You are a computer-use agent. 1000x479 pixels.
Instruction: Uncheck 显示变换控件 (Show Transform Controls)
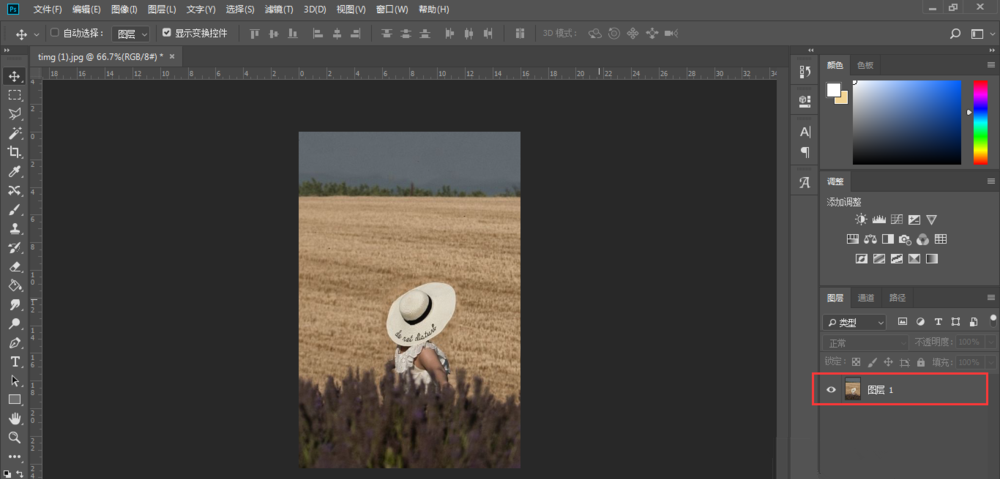pyautogui.click(x=166, y=33)
